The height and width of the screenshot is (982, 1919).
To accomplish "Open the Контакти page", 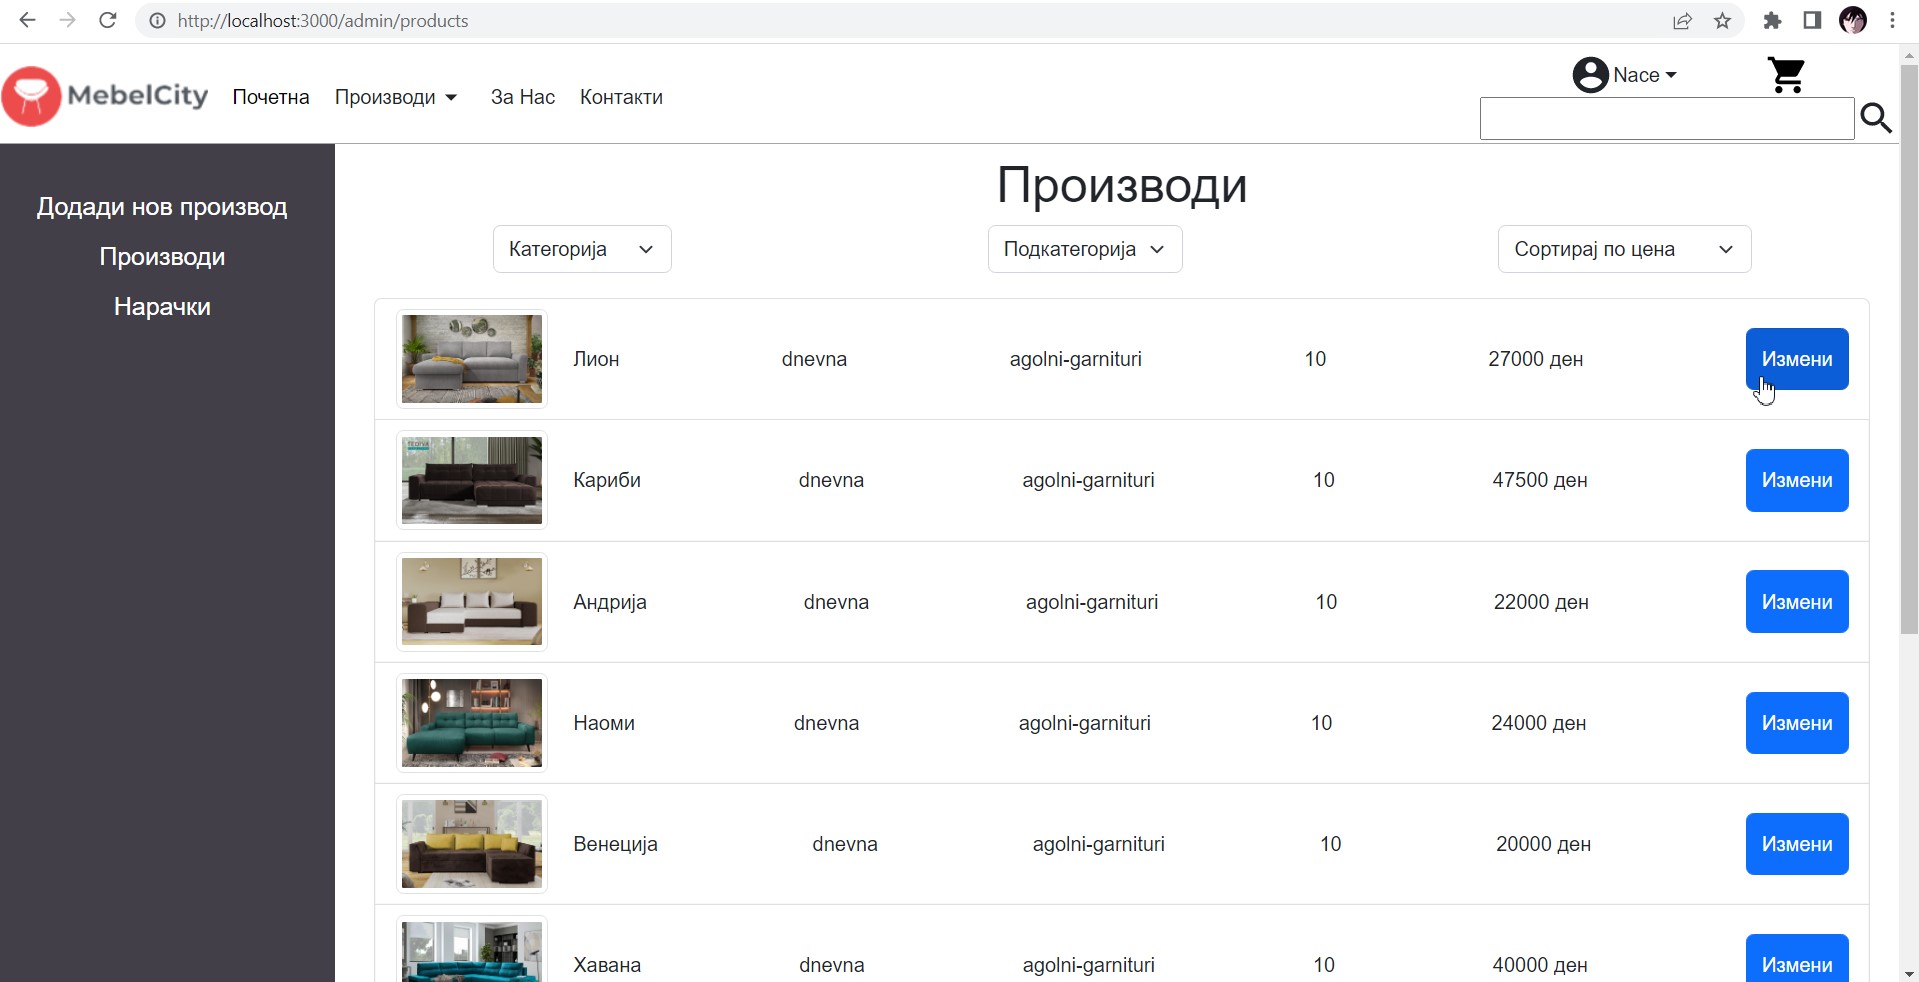I will (x=621, y=97).
